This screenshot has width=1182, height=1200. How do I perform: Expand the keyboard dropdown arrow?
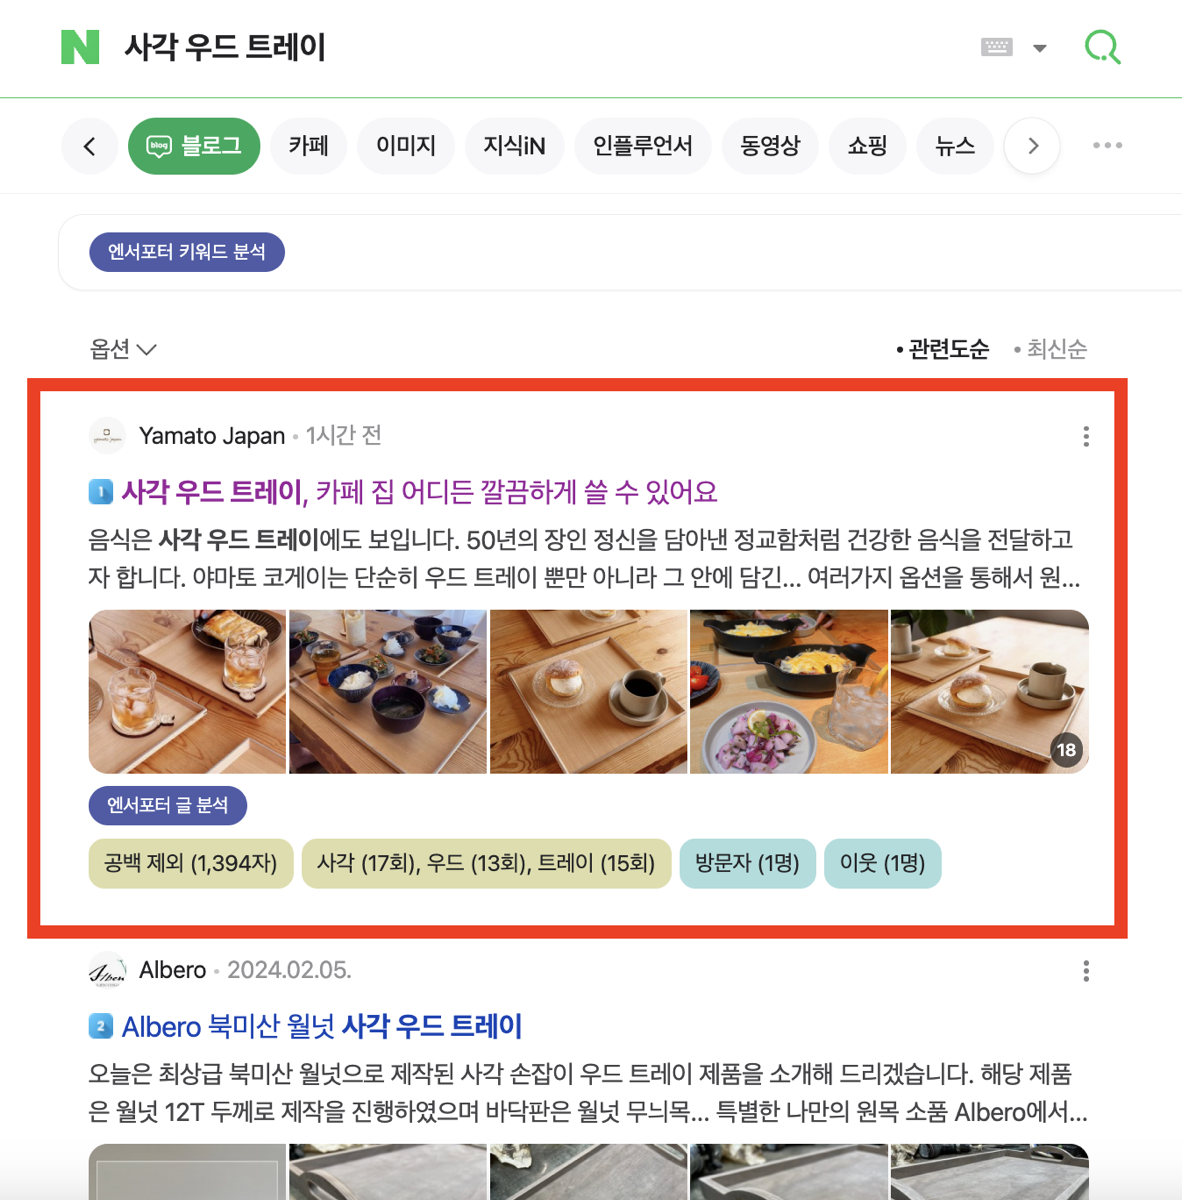pyautogui.click(x=1040, y=48)
